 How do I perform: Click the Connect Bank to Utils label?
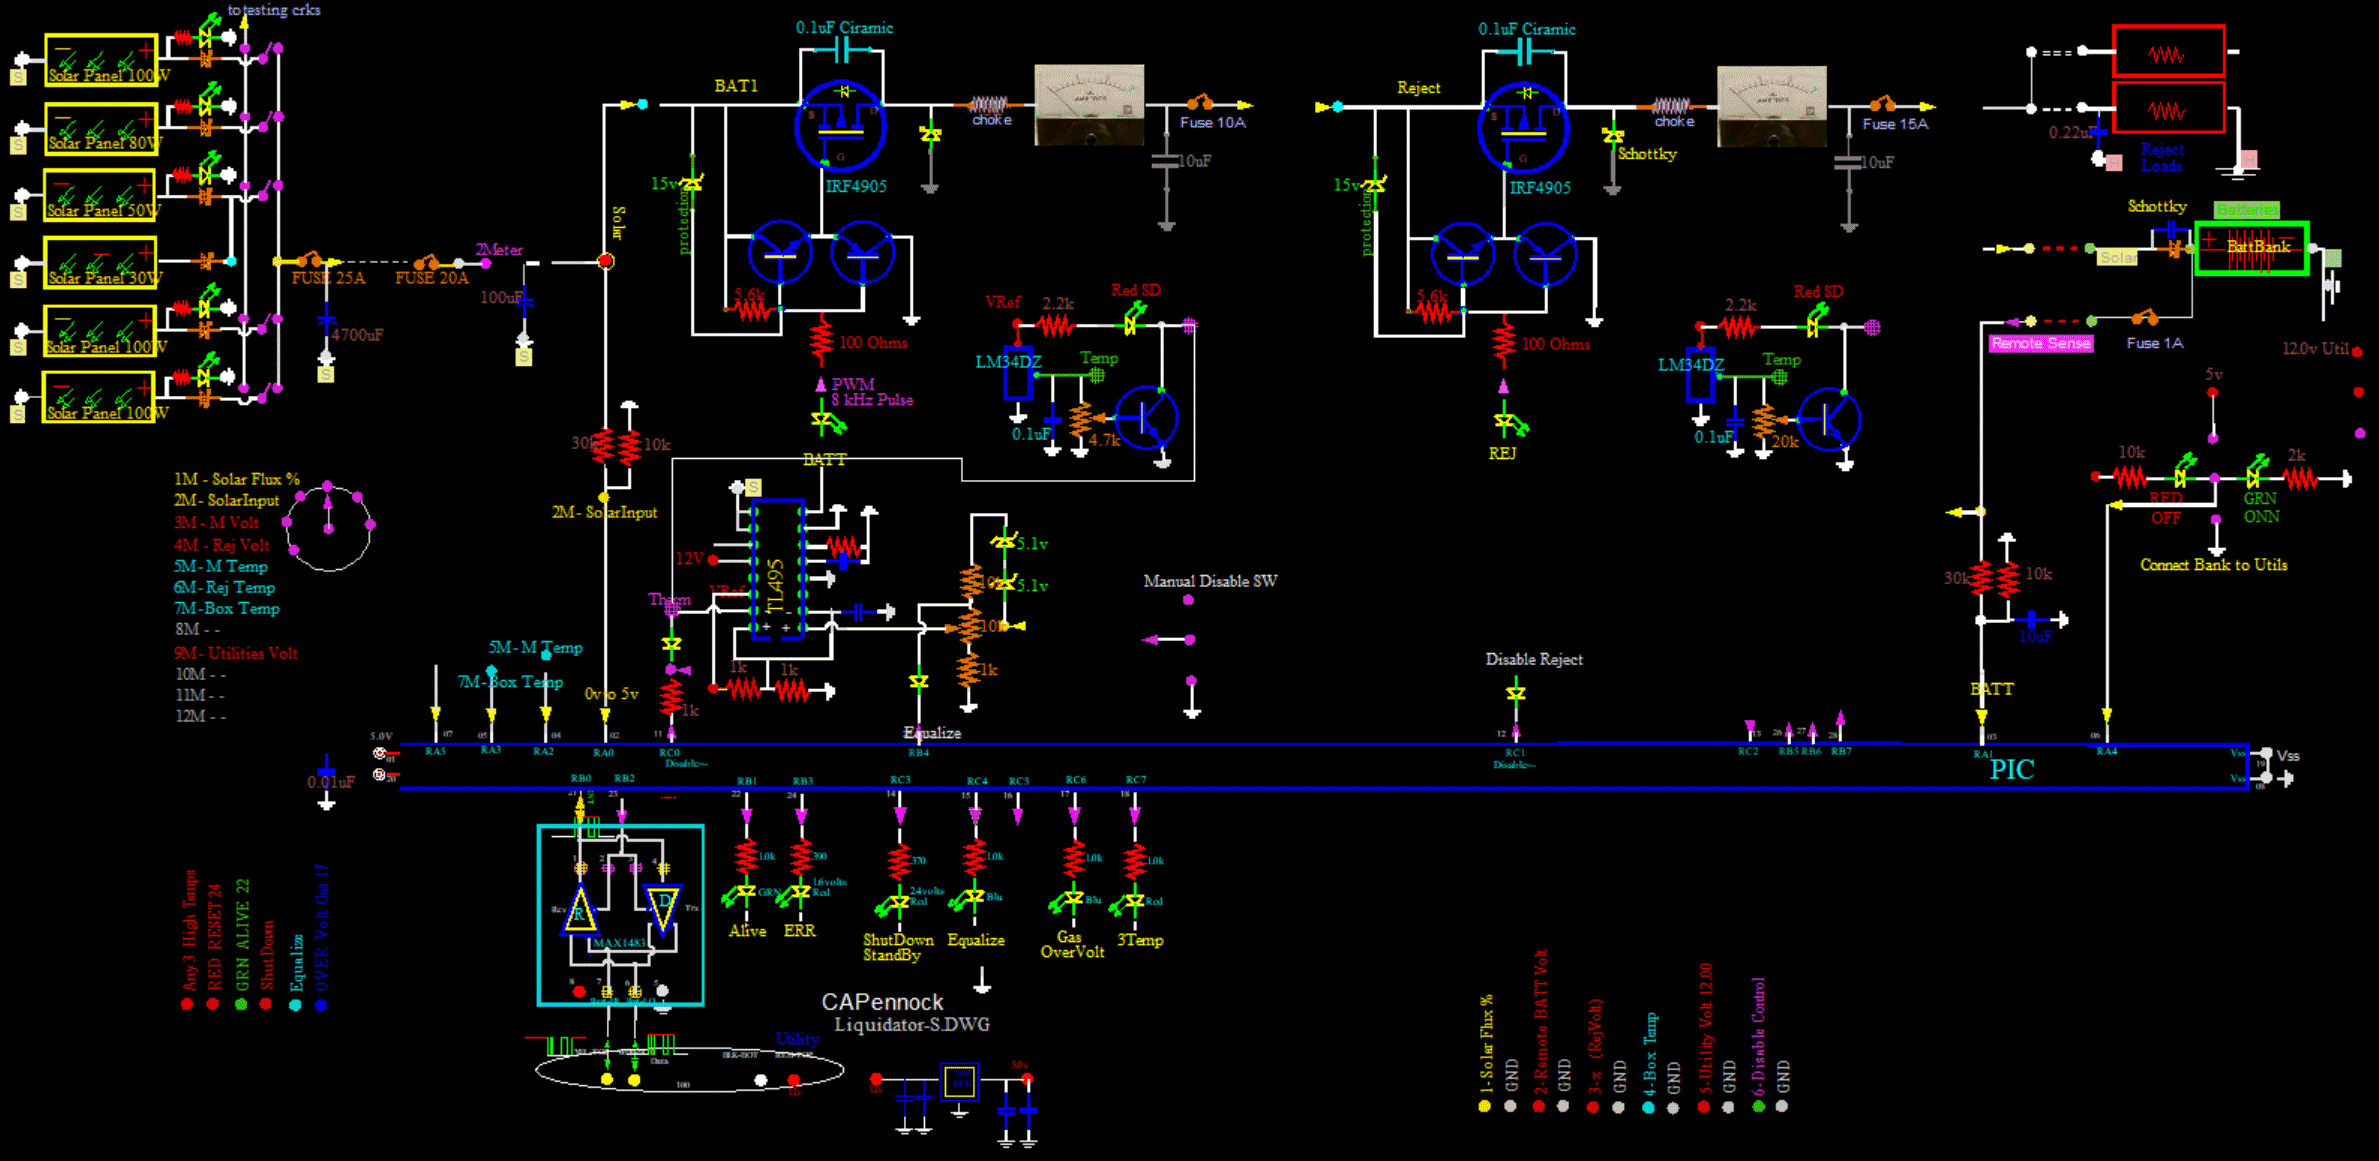pyautogui.click(x=2213, y=565)
